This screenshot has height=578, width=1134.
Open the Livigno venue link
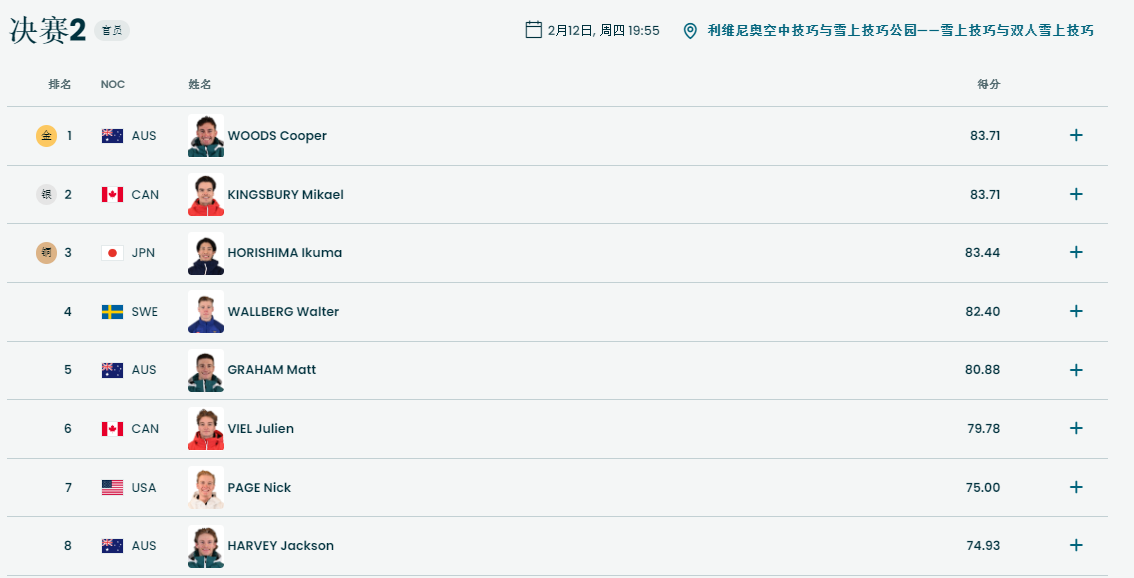pos(900,31)
